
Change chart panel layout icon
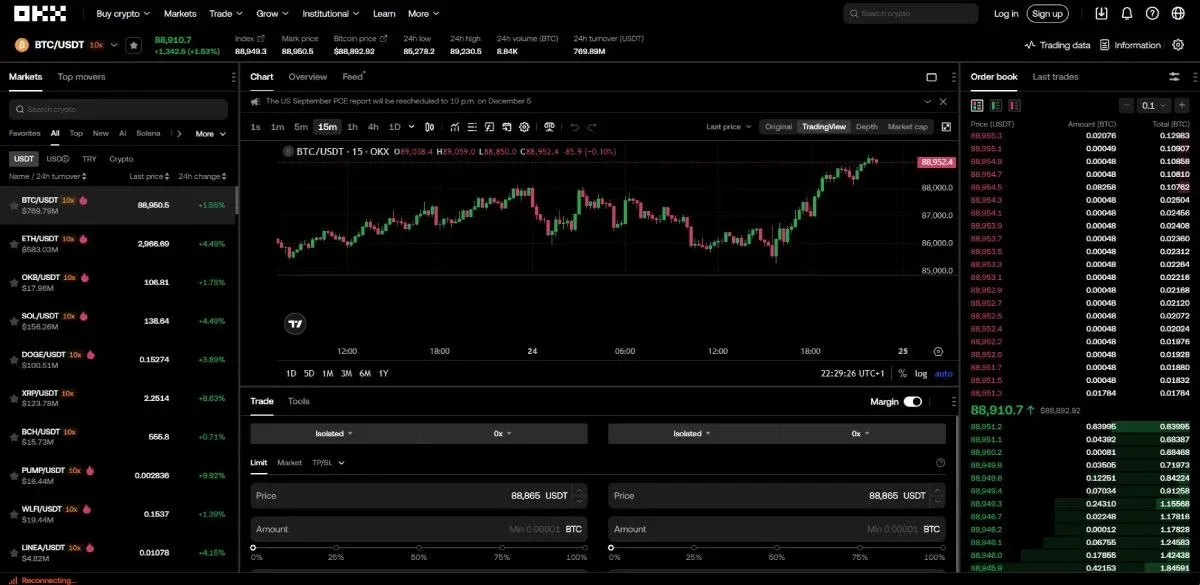pyautogui.click(x=931, y=77)
